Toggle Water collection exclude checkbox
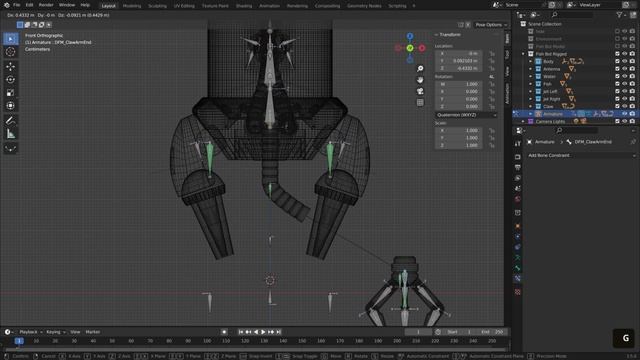 click(x=617, y=76)
